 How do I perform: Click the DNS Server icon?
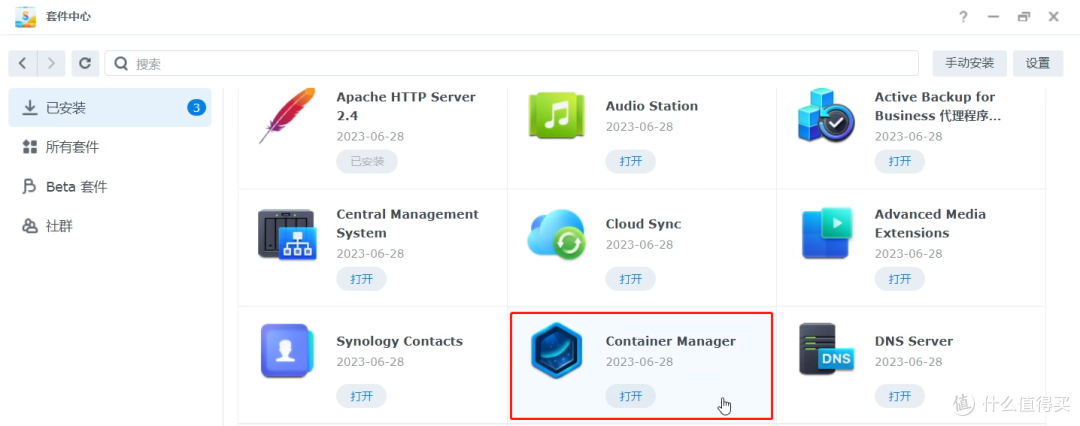tap(826, 351)
